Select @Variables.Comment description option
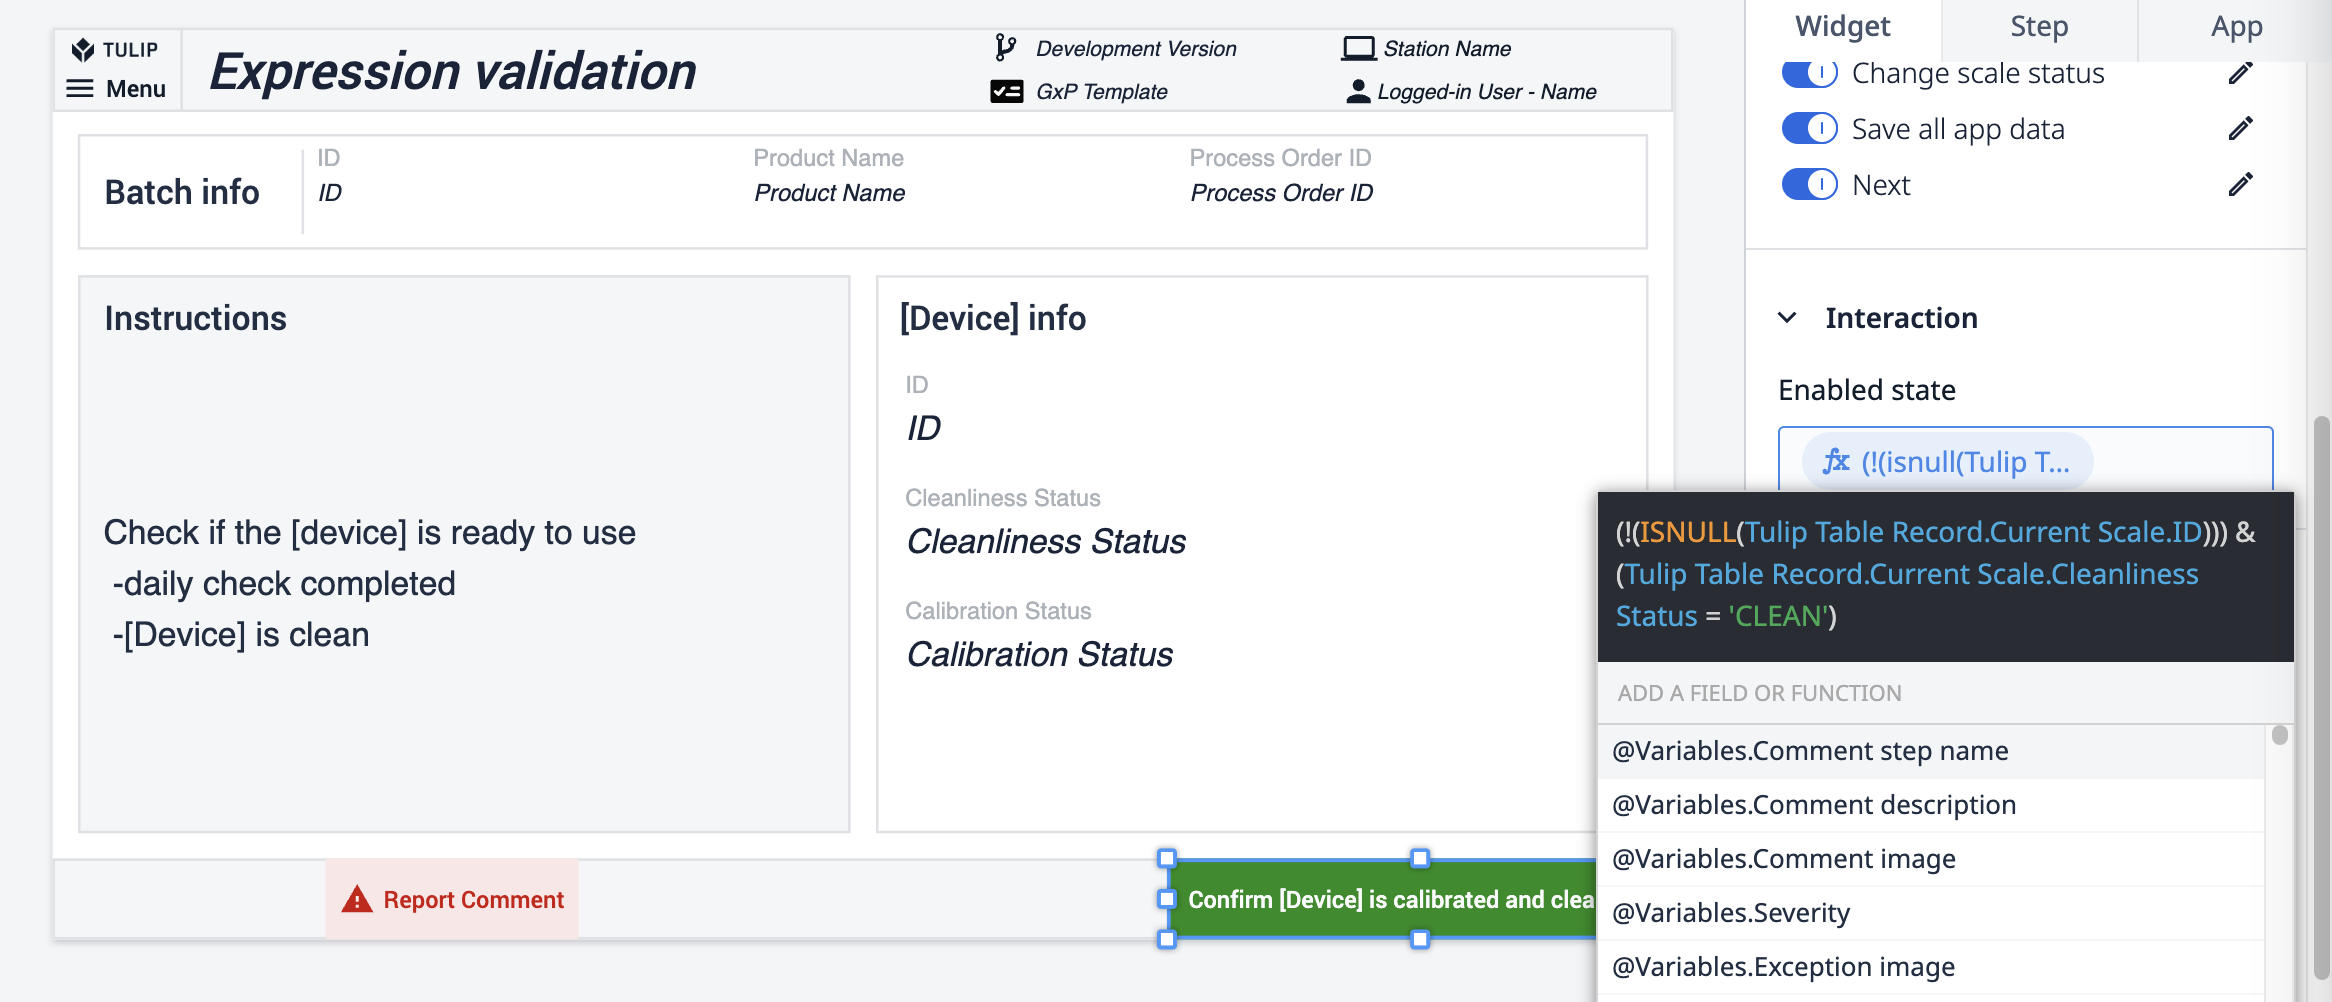Viewport: 2332px width, 1002px height. click(1931, 805)
